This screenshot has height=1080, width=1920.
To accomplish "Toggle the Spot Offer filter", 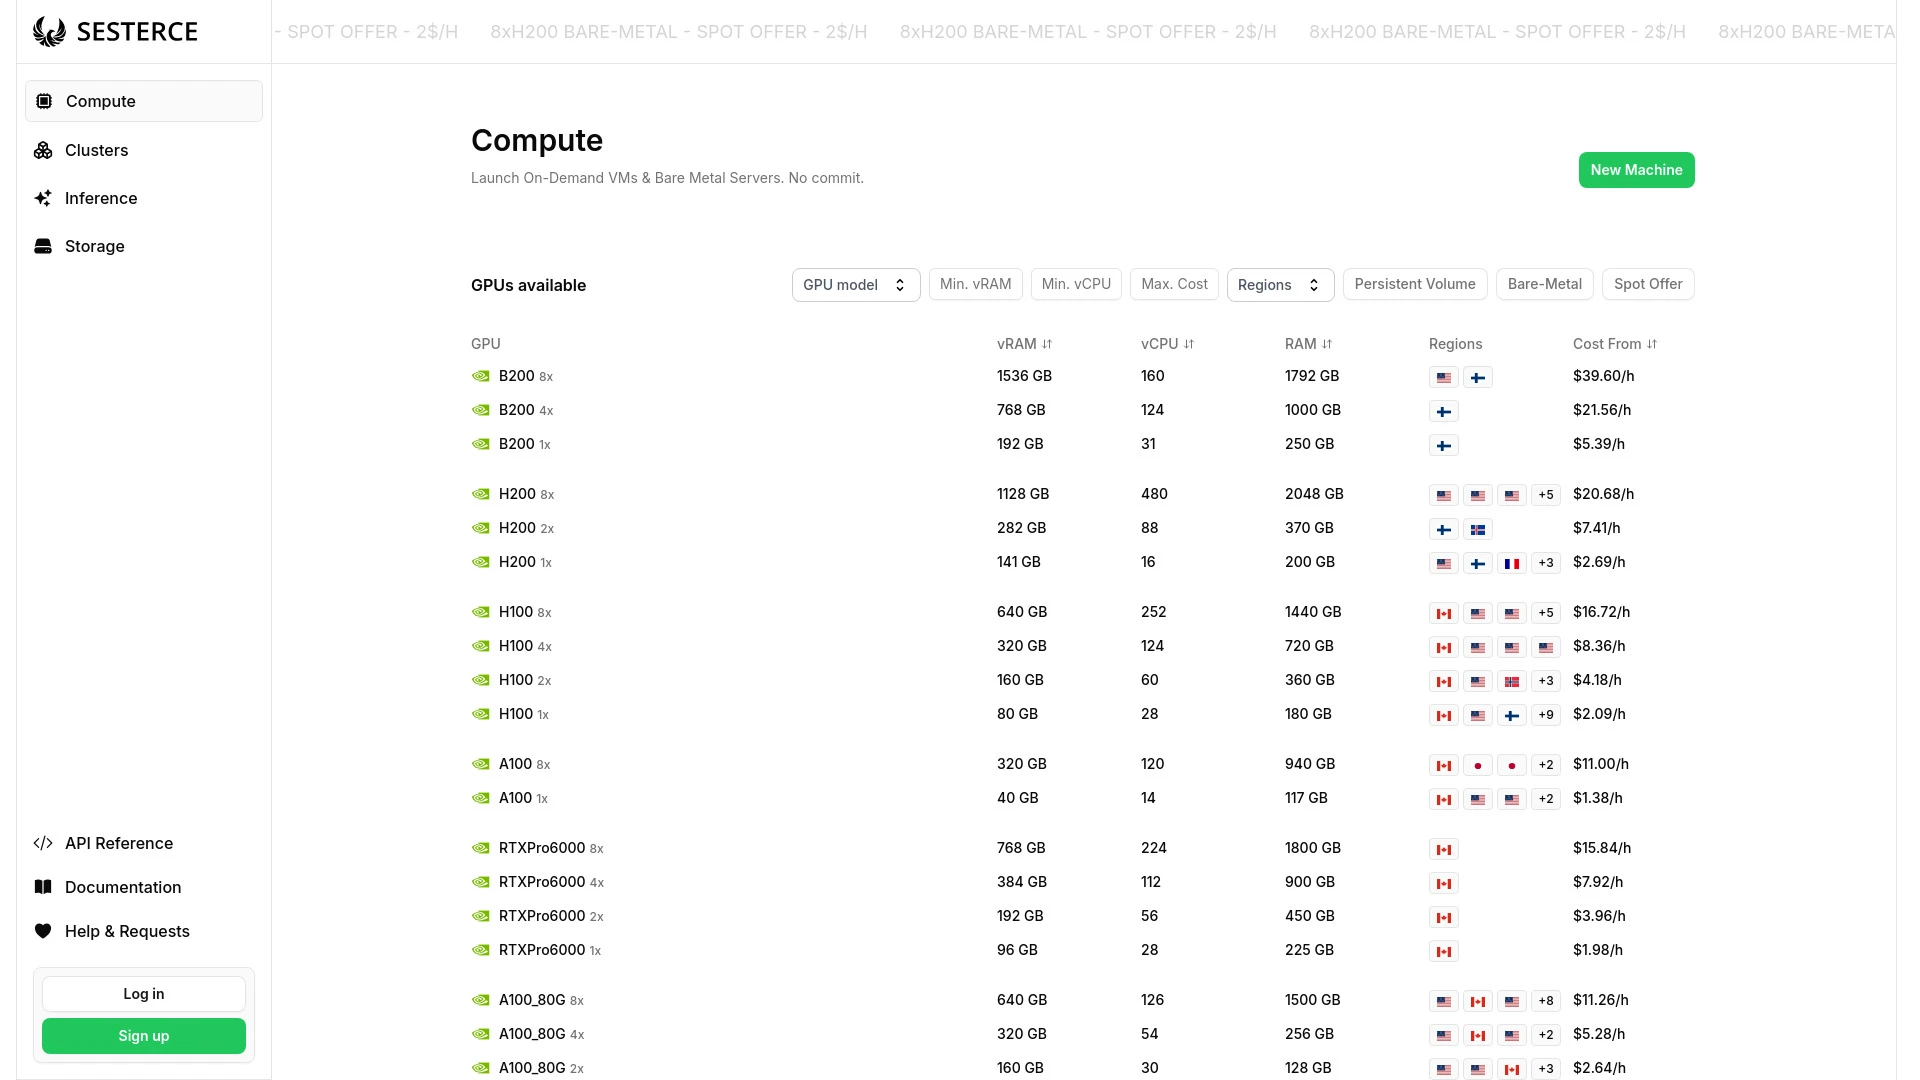I will pyautogui.click(x=1647, y=284).
